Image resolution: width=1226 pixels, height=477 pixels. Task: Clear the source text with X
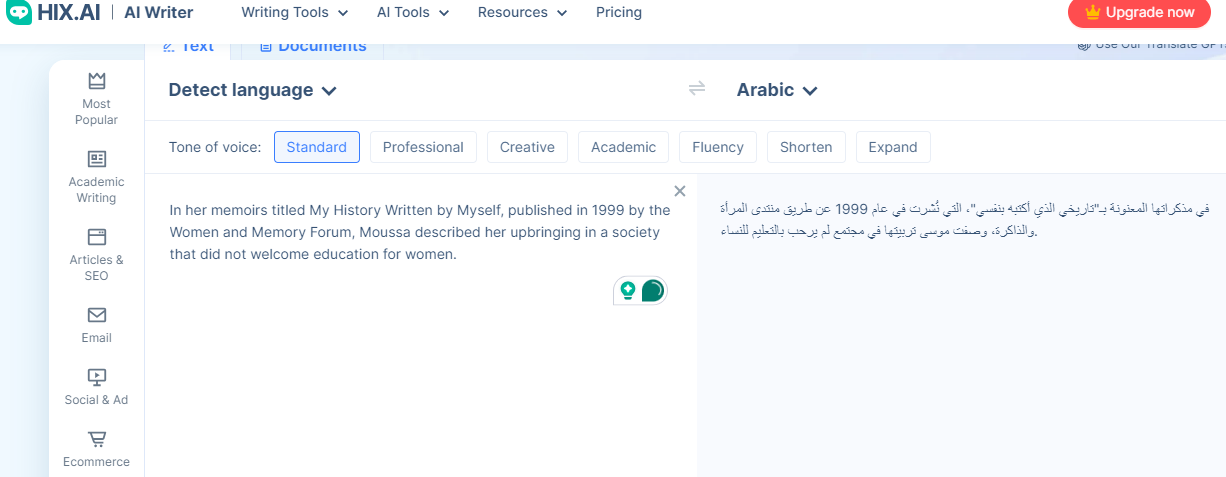pyautogui.click(x=680, y=191)
